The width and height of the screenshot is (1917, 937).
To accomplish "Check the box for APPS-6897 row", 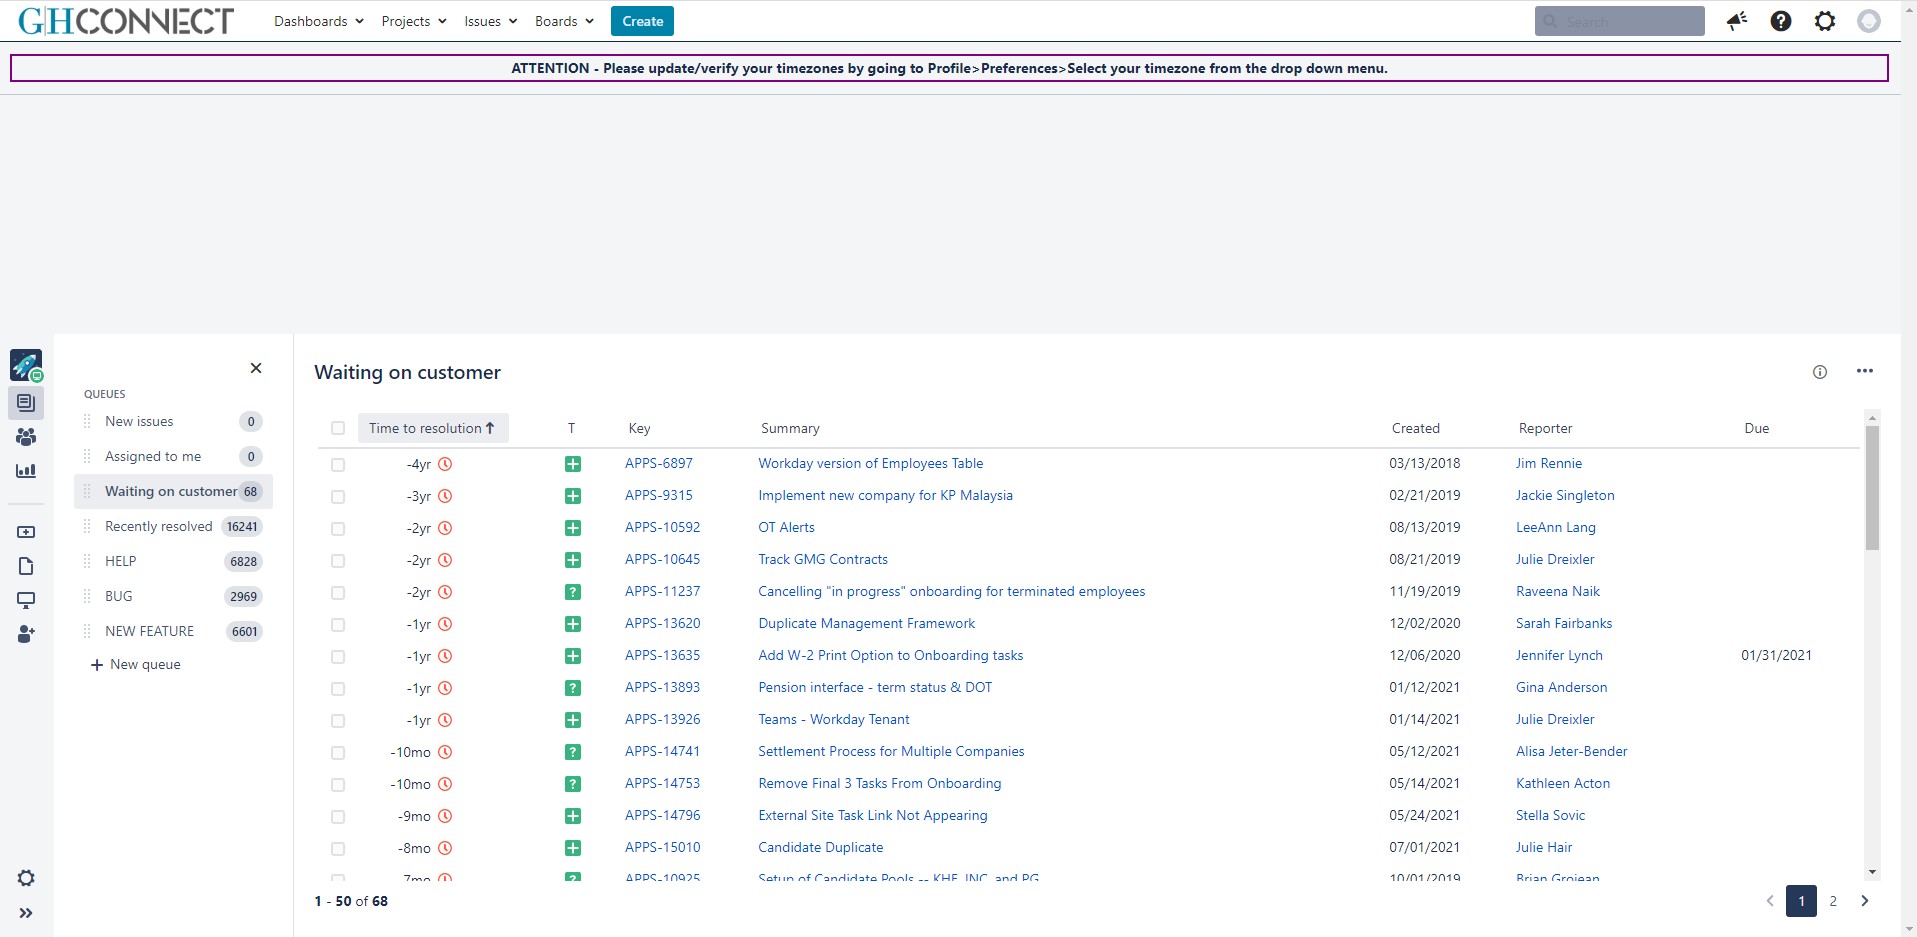I will point(338,465).
